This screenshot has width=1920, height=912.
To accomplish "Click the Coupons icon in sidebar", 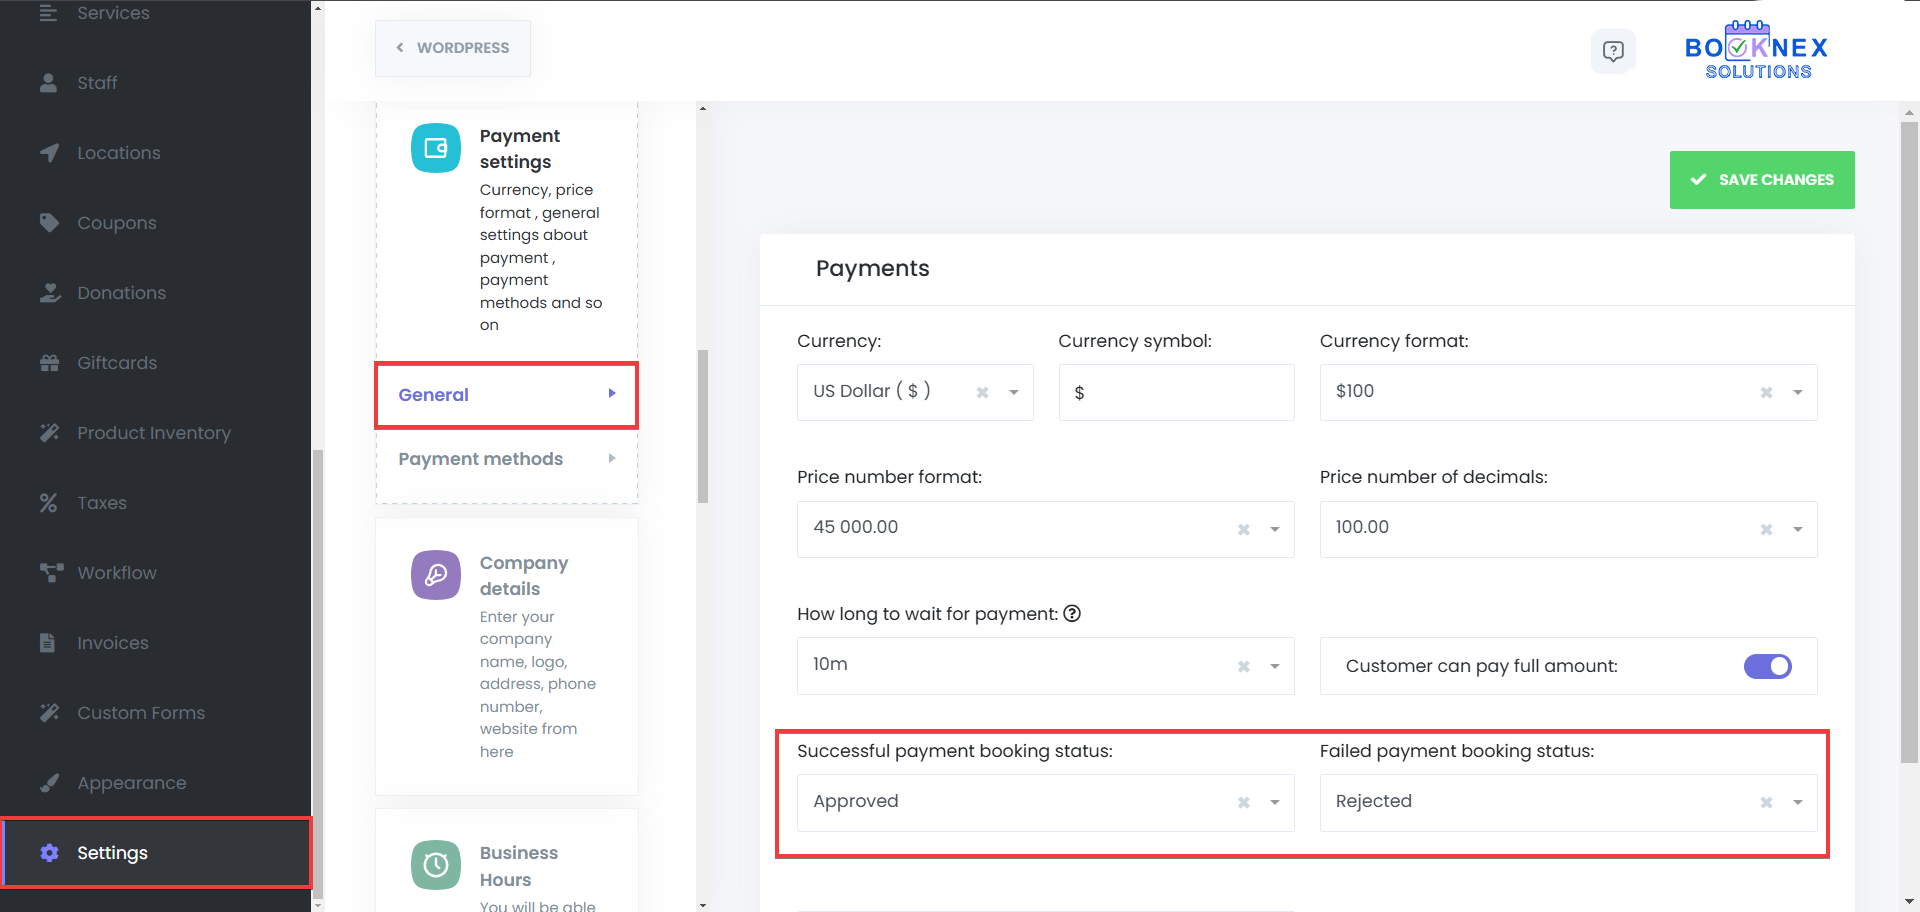I will pyautogui.click(x=49, y=222).
